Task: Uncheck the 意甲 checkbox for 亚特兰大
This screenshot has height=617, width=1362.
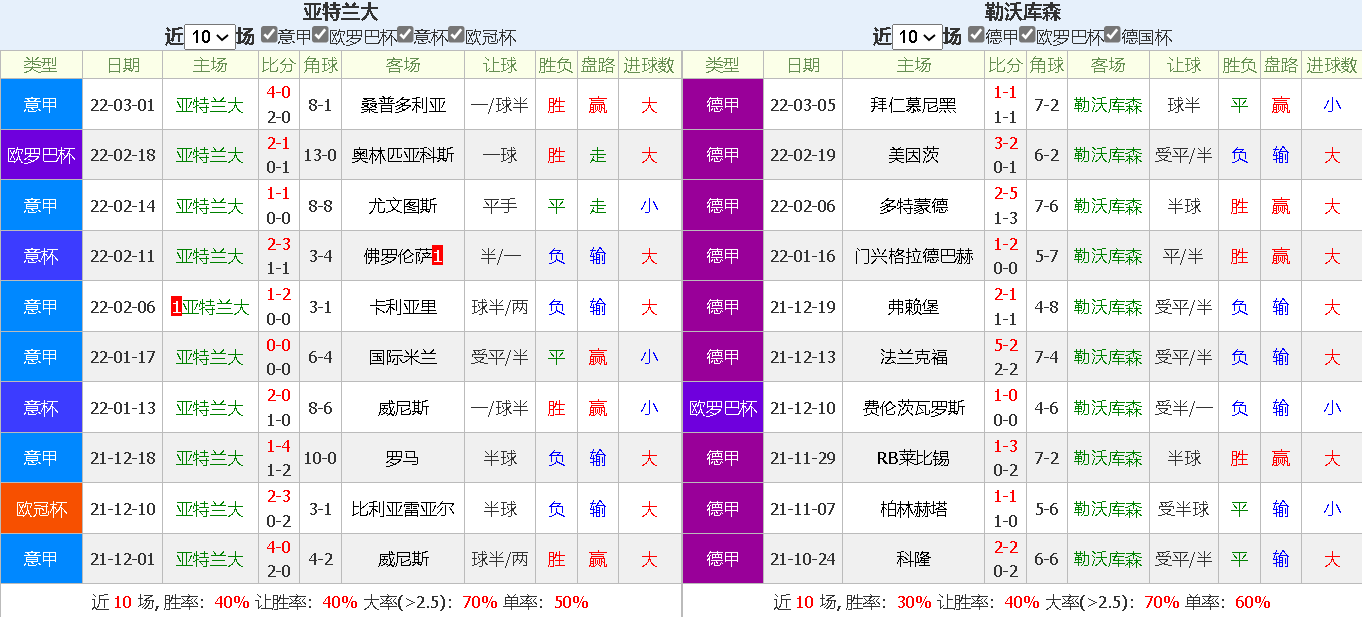Action: click(269, 34)
